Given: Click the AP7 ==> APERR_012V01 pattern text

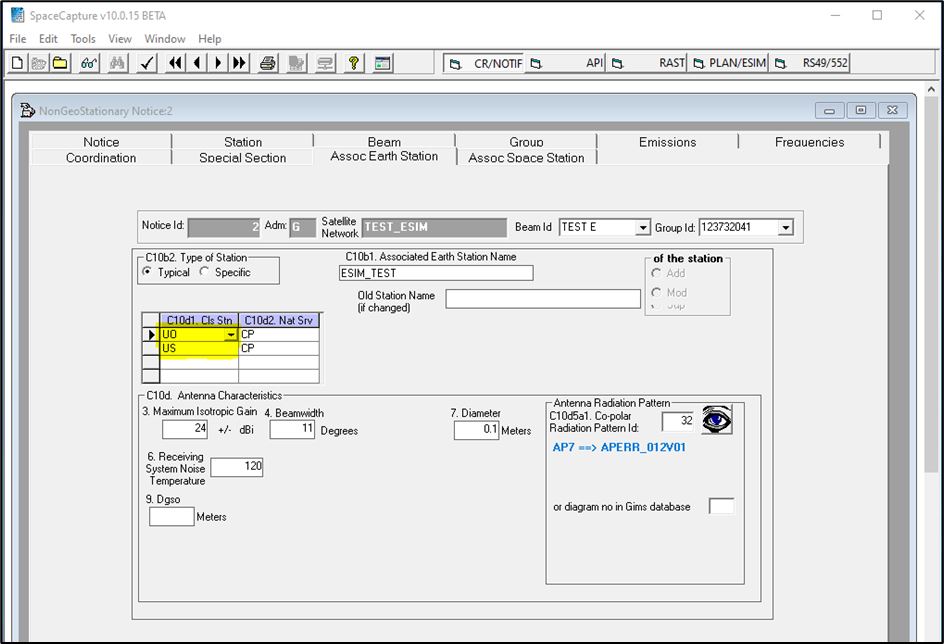Looking at the screenshot, I should (619, 447).
